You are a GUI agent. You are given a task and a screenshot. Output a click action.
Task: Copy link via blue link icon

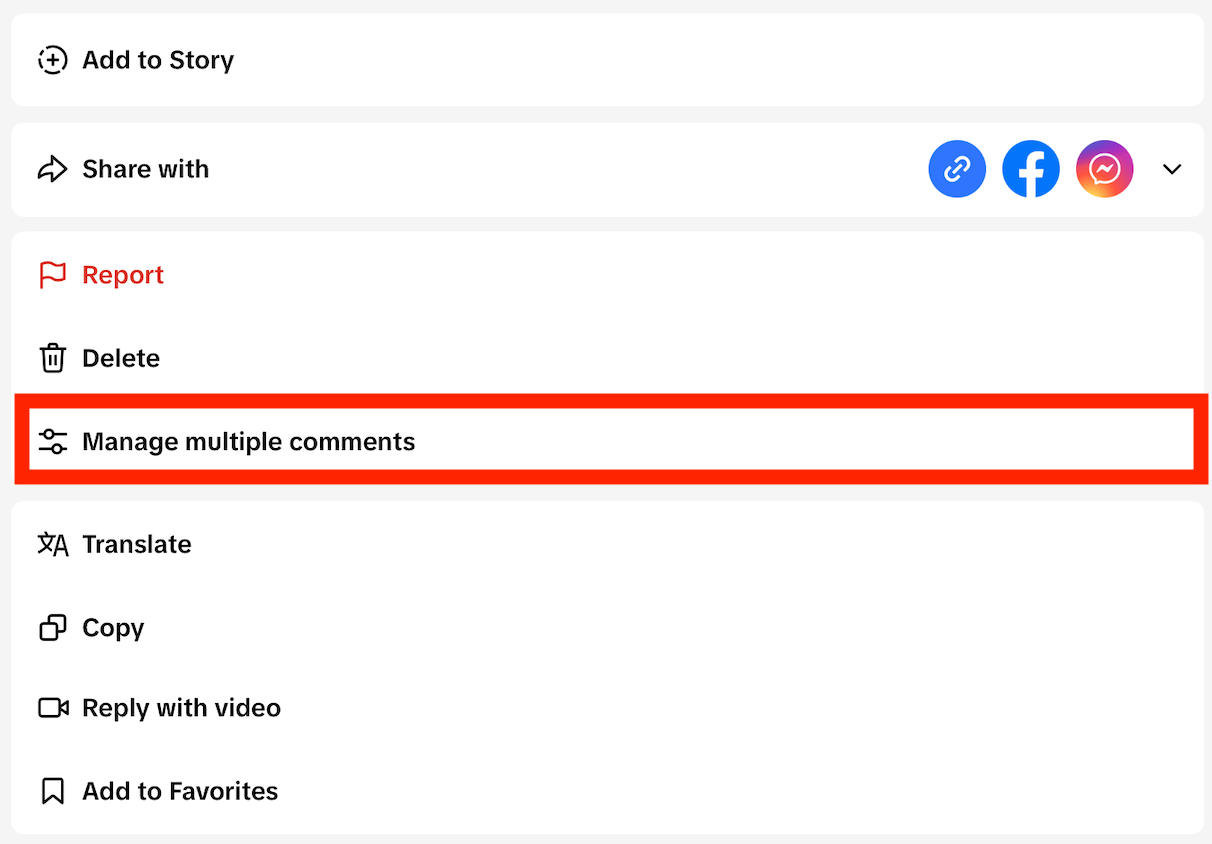[x=957, y=169]
